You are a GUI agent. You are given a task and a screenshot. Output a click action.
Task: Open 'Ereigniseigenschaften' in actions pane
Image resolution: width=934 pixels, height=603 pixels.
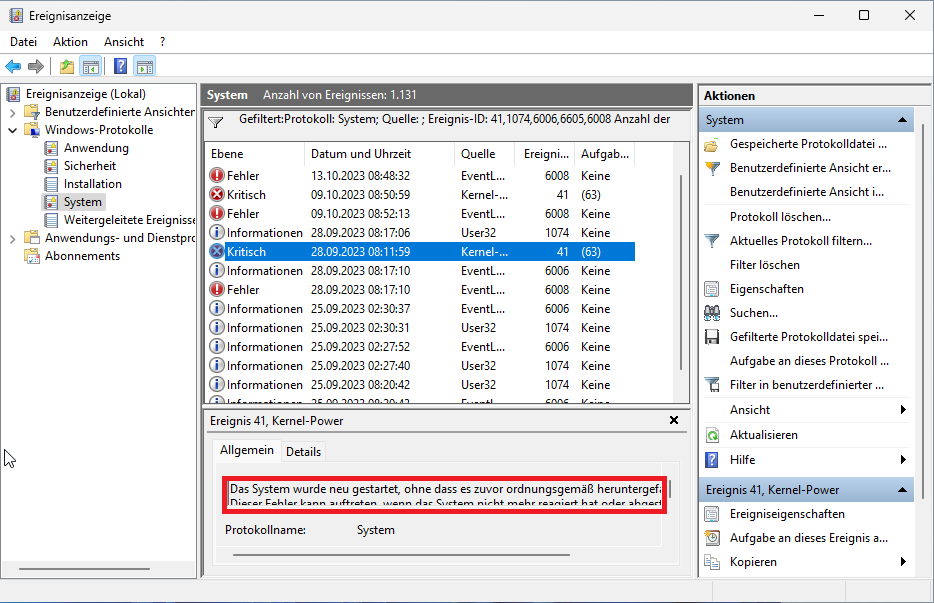[786, 514]
